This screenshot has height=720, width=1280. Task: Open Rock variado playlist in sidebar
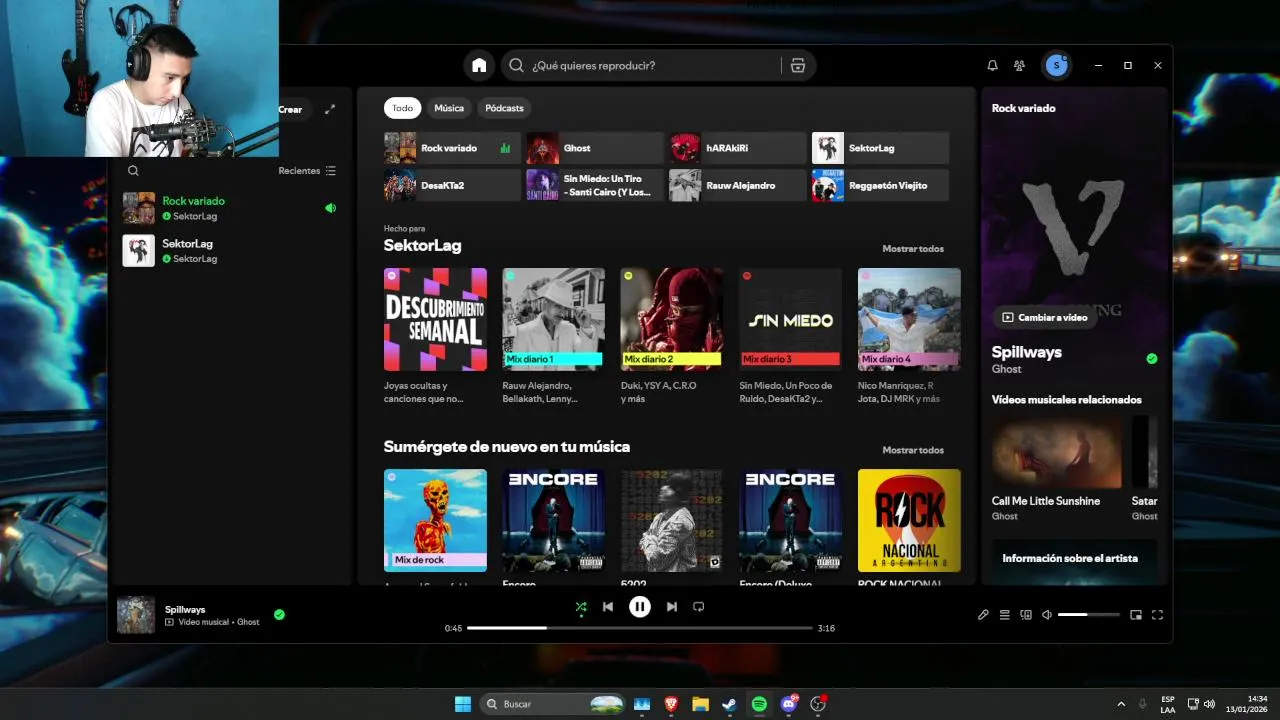(x=230, y=208)
